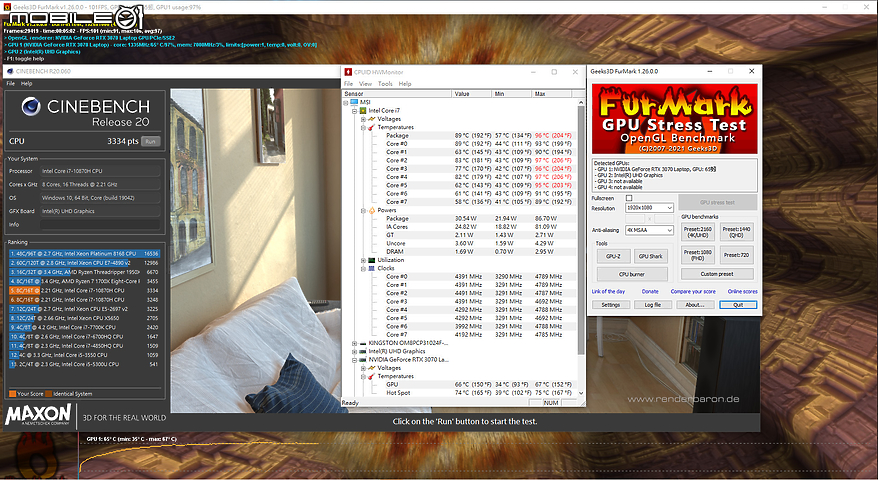The image size is (878, 480).
Task: Click the Temperatures icon under NVIDIA GeForce RTX 3070
Action: pos(371,376)
